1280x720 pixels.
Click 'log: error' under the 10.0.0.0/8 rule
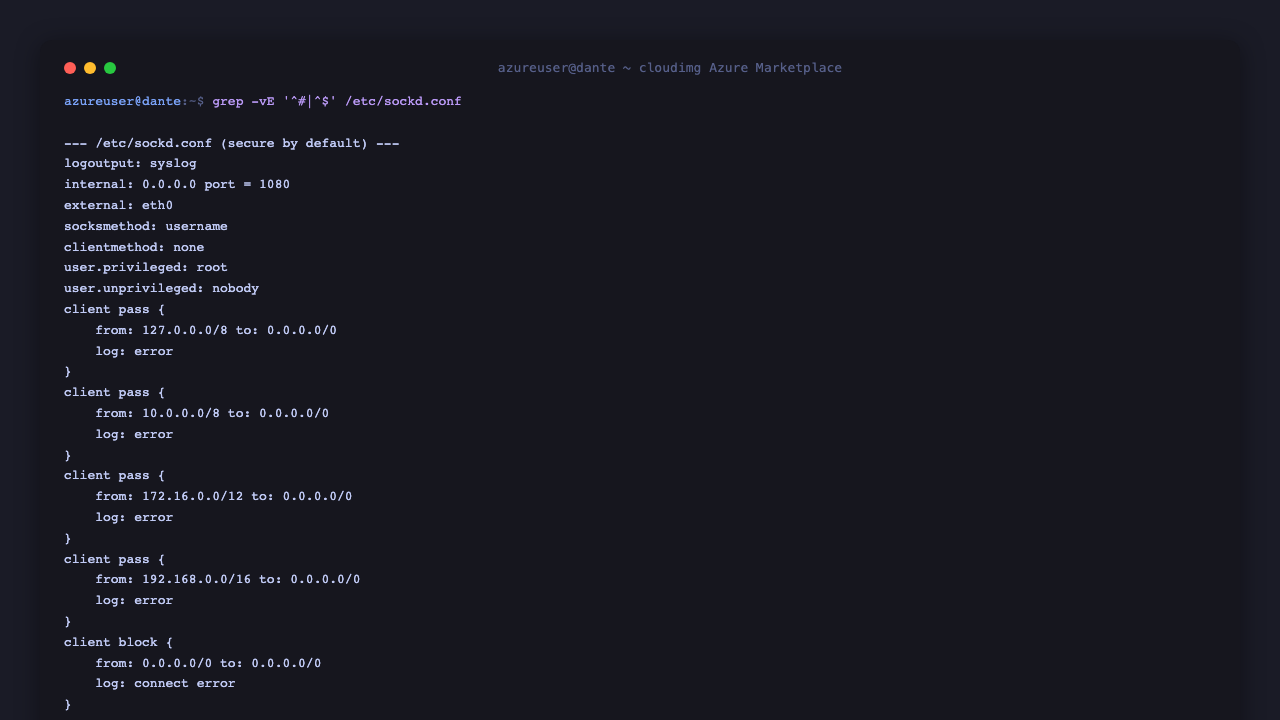click(x=134, y=434)
